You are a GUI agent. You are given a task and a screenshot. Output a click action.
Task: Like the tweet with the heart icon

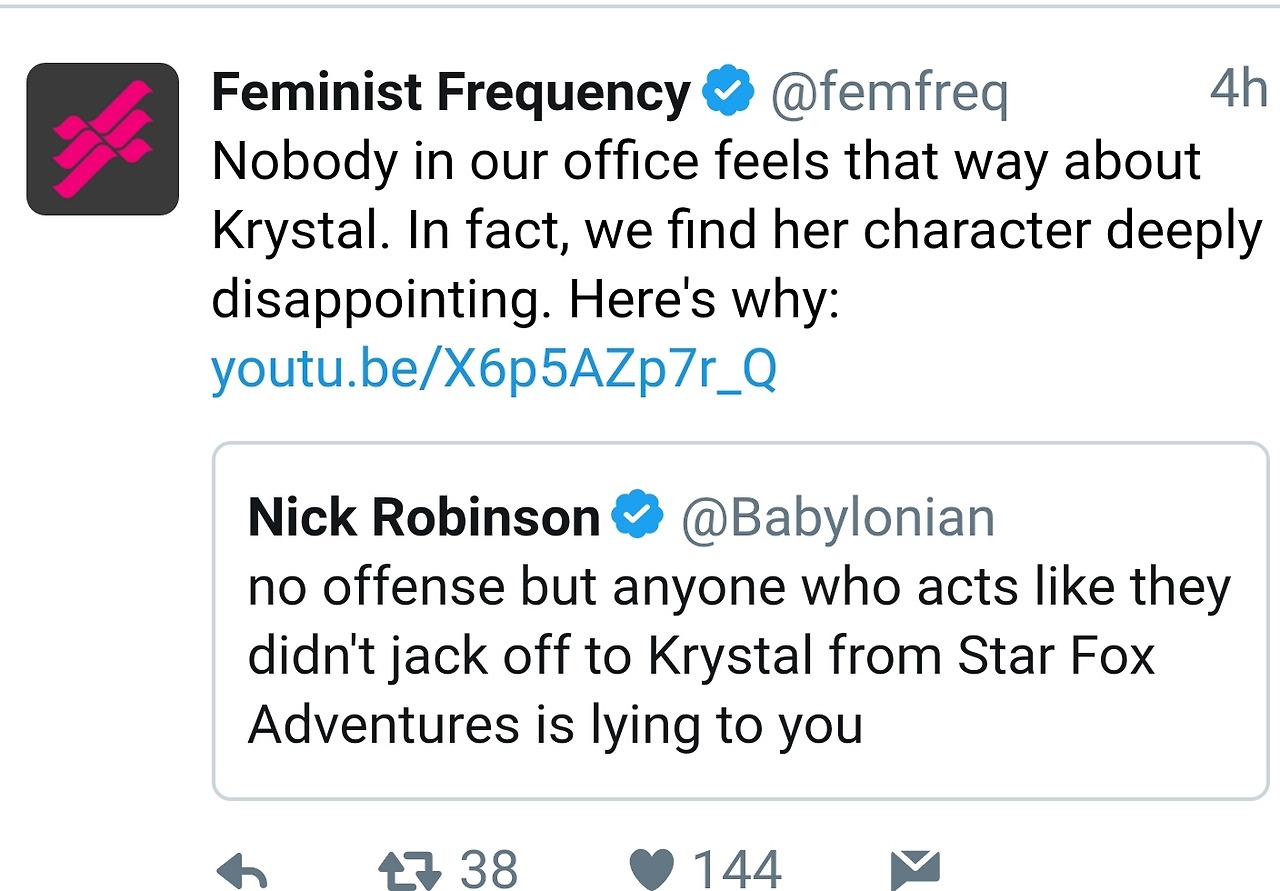coord(654,870)
